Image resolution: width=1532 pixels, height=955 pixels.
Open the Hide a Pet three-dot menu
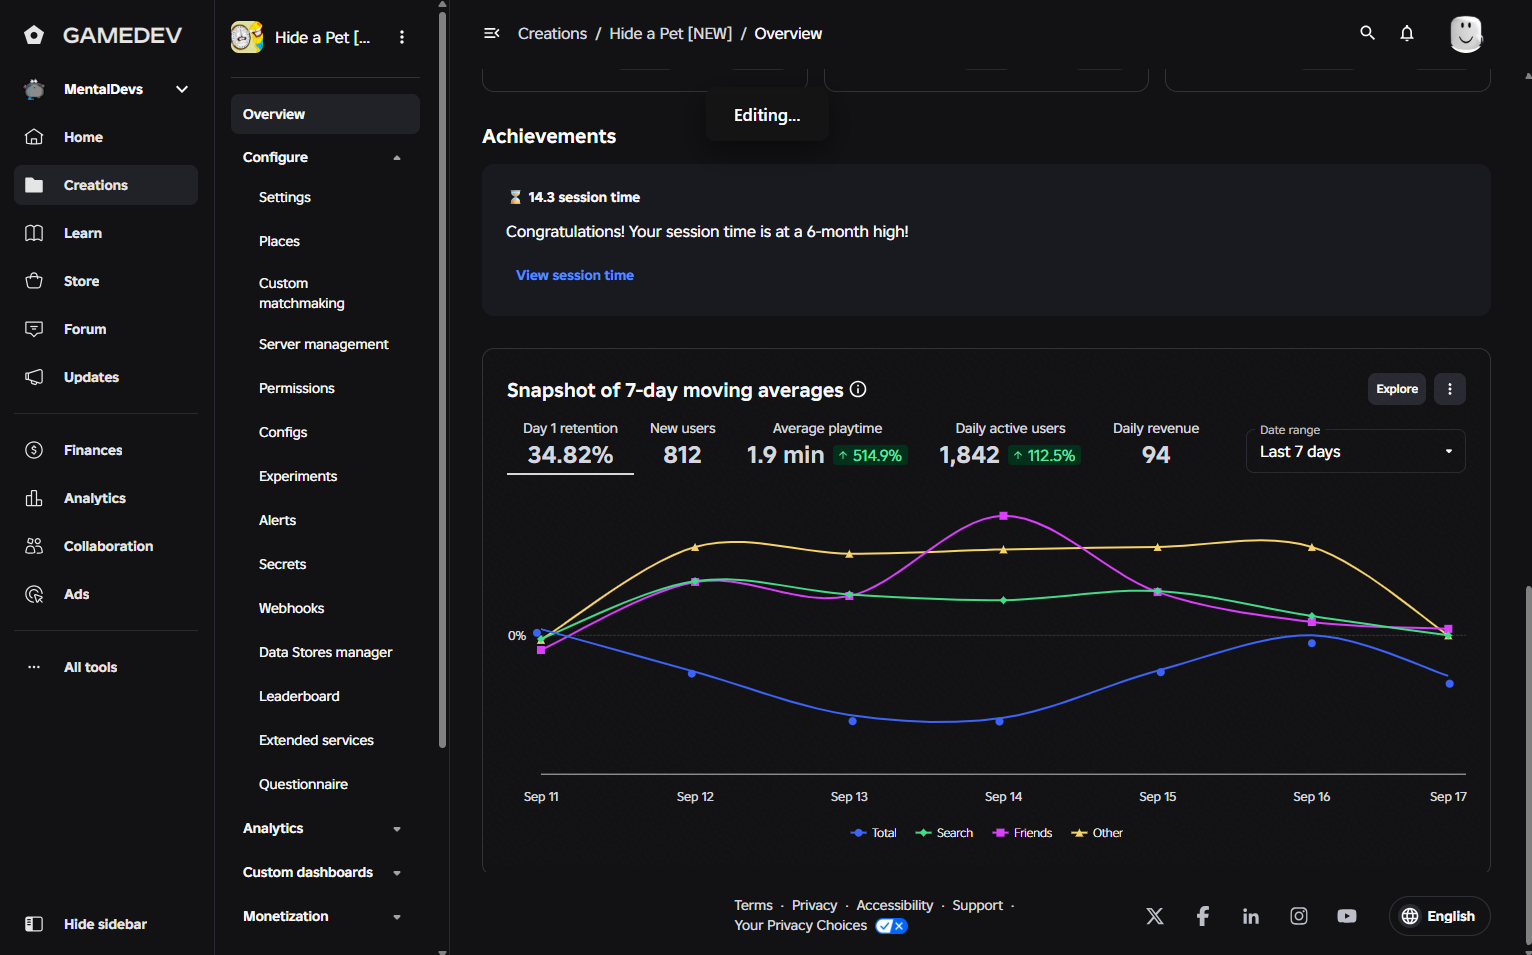click(402, 37)
